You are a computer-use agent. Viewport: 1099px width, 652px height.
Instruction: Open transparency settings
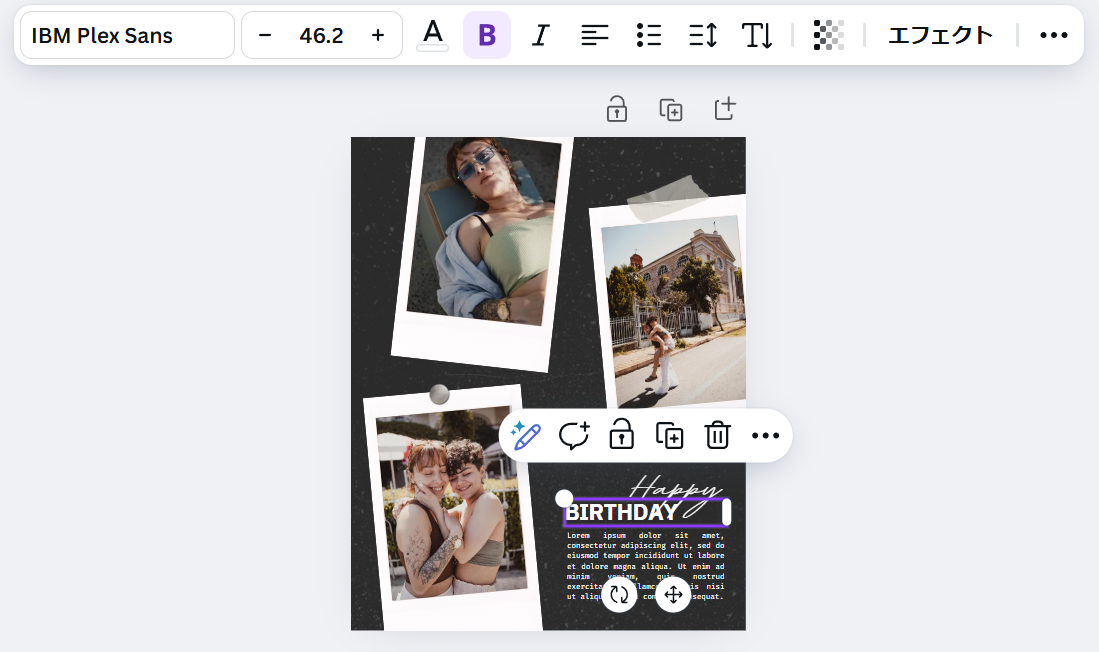click(828, 36)
